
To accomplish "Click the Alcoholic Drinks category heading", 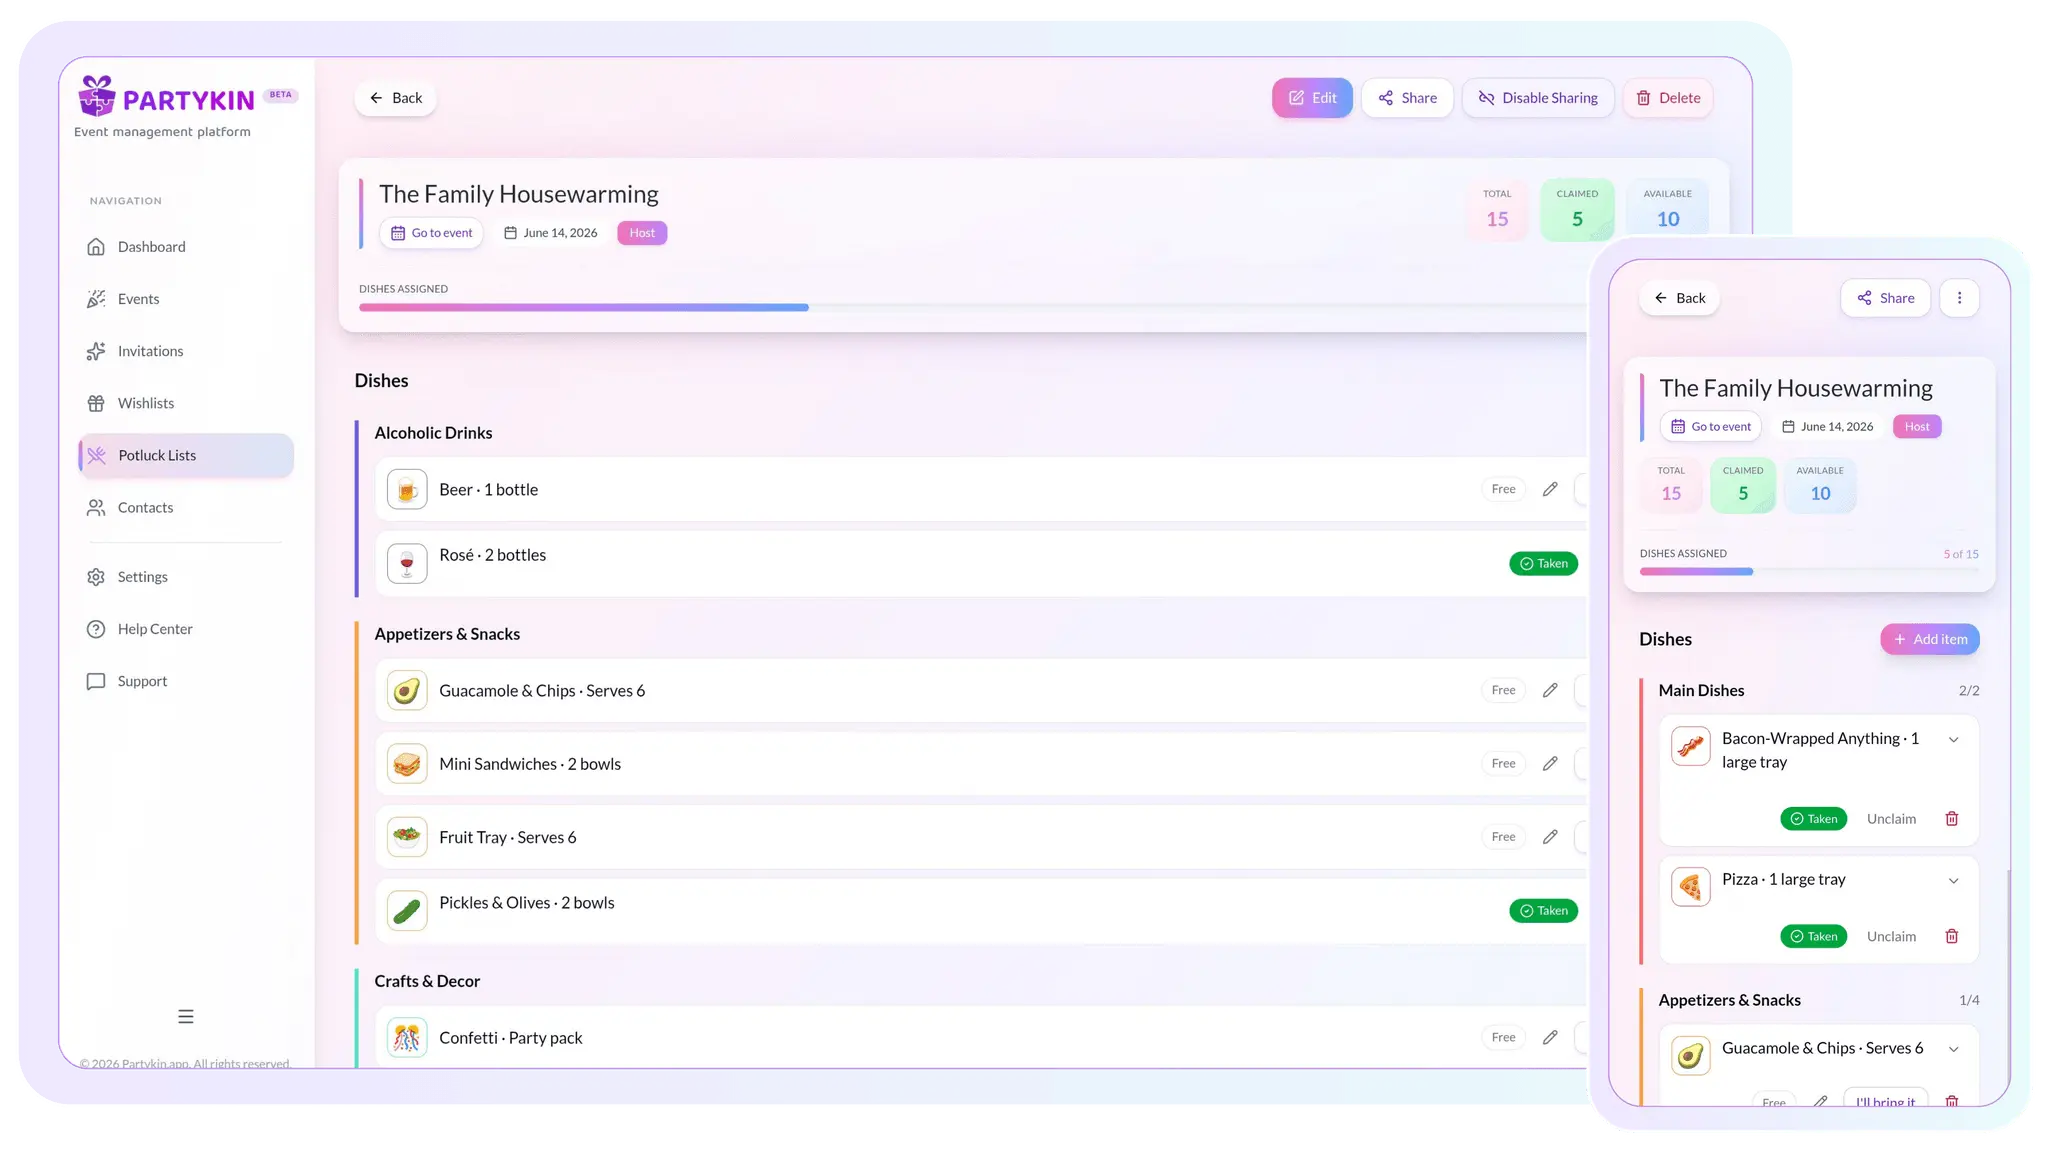I will coord(433,433).
